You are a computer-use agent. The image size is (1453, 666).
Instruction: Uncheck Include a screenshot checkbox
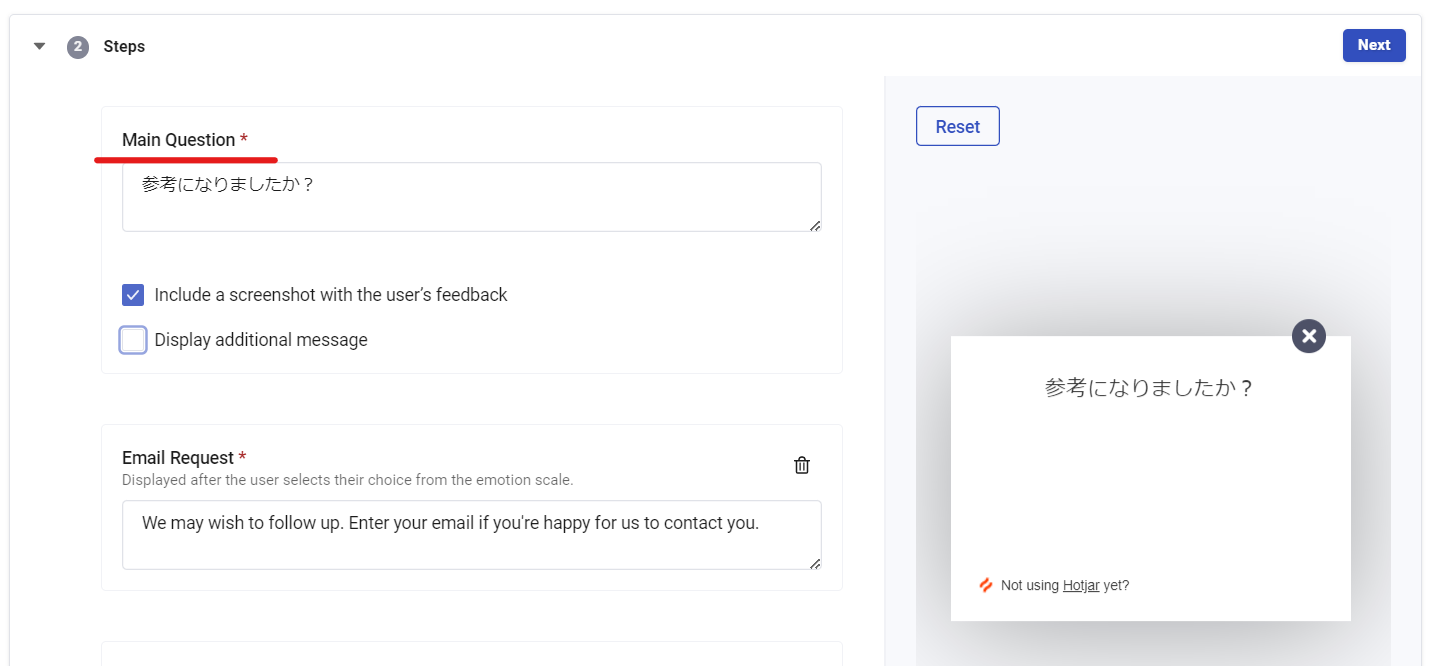click(x=133, y=295)
